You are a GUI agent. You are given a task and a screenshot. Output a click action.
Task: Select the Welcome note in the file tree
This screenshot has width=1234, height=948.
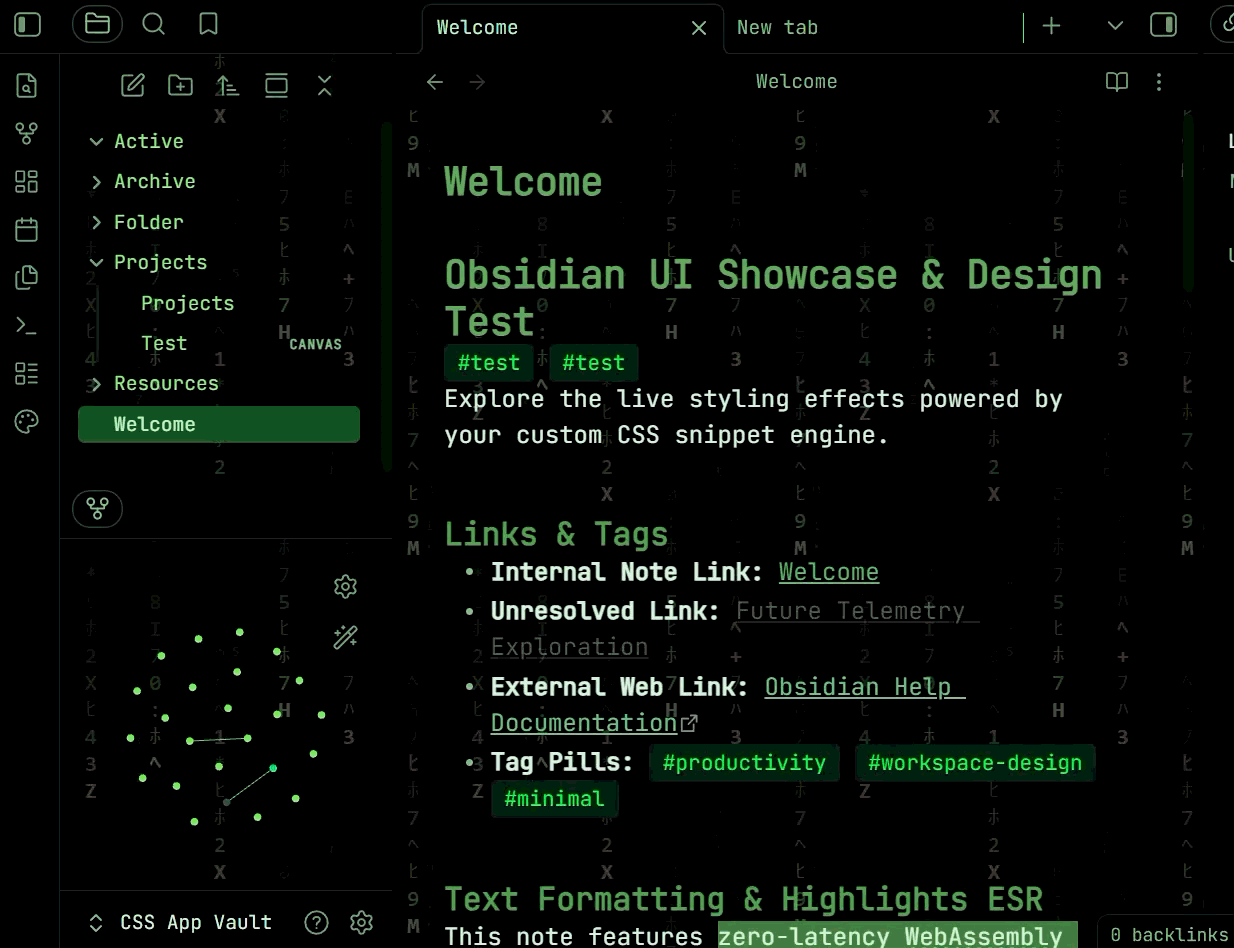coord(218,424)
